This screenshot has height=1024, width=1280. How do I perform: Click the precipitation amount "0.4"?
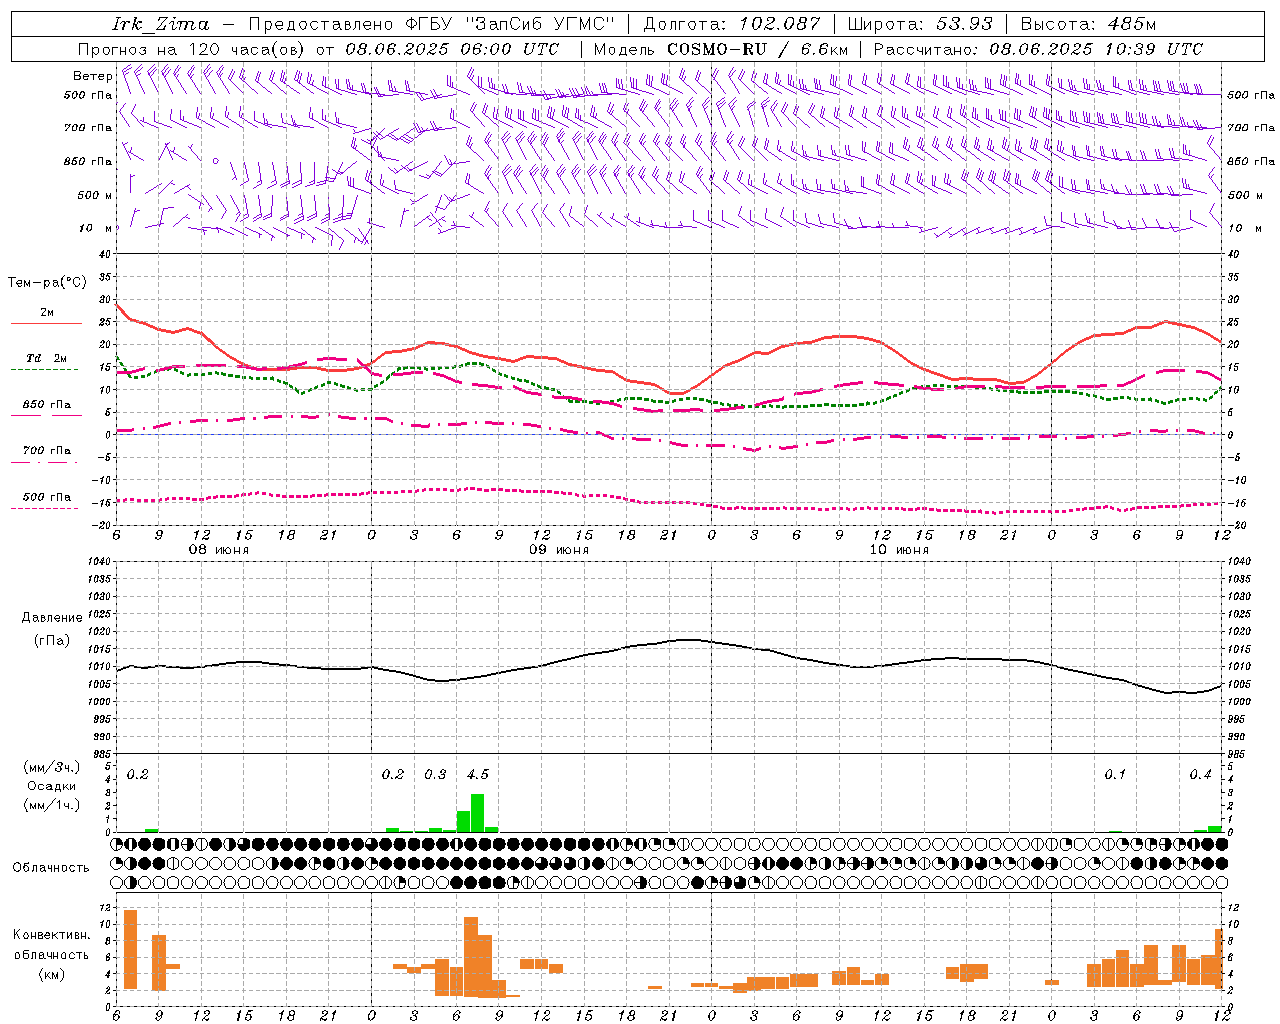(x=1200, y=774)
